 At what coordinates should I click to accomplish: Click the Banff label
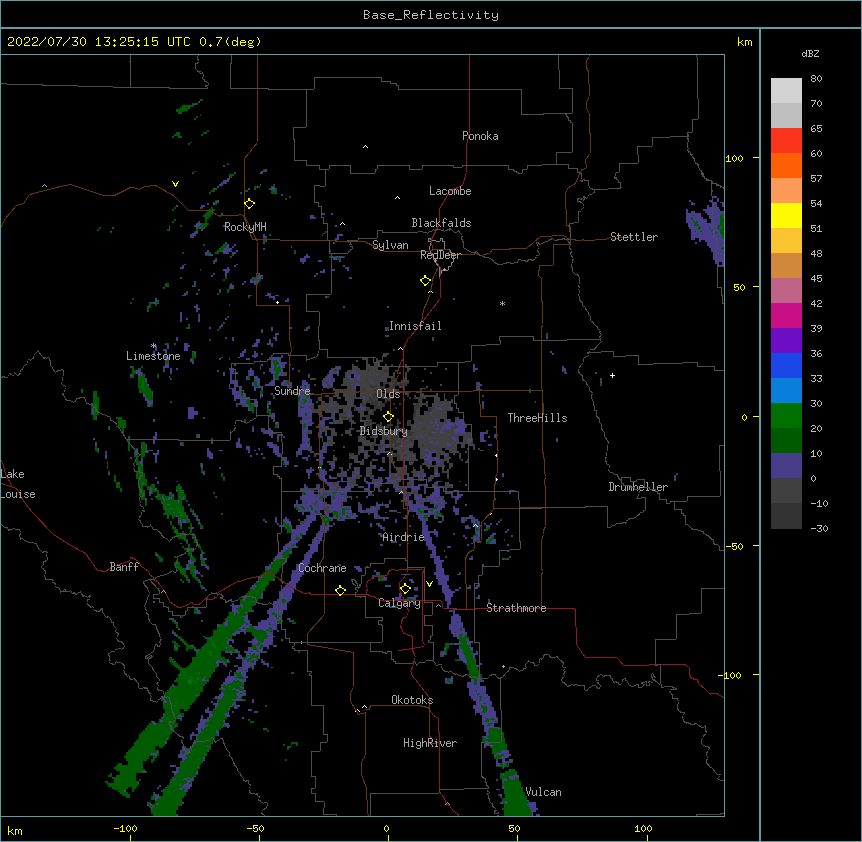click(124, 567)
